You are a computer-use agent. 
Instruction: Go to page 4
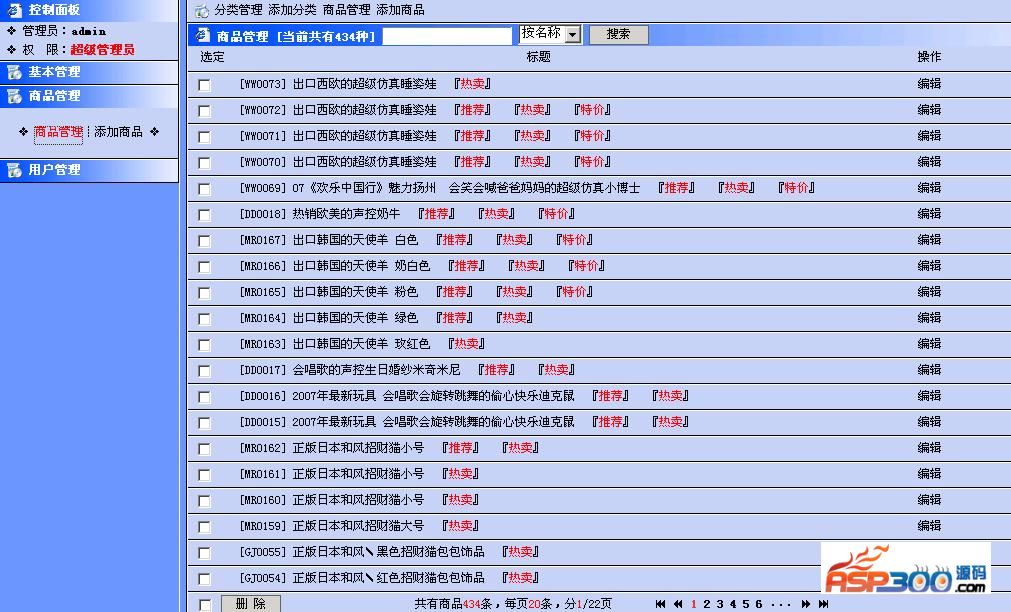(x=732, y=604)
